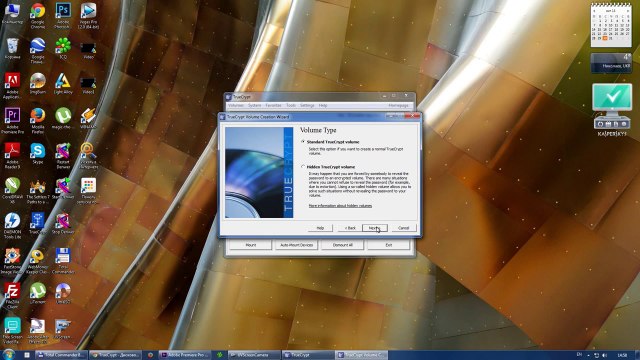Open the More information about hidden volumes link

point(340,206)
